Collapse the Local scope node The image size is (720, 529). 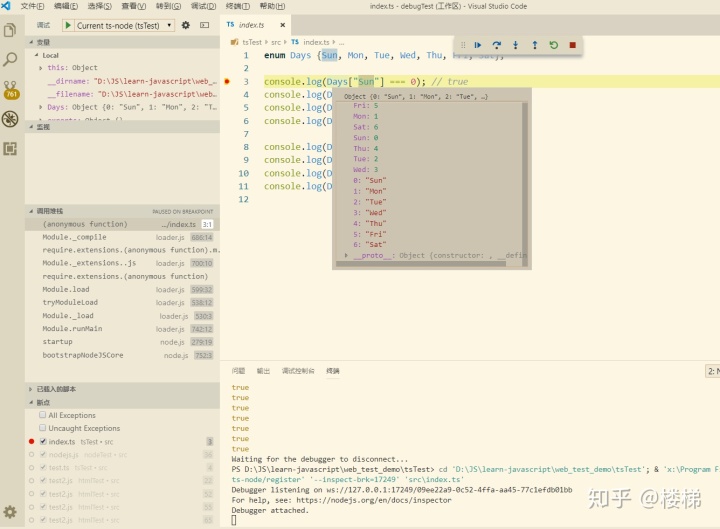pos(37,55)
